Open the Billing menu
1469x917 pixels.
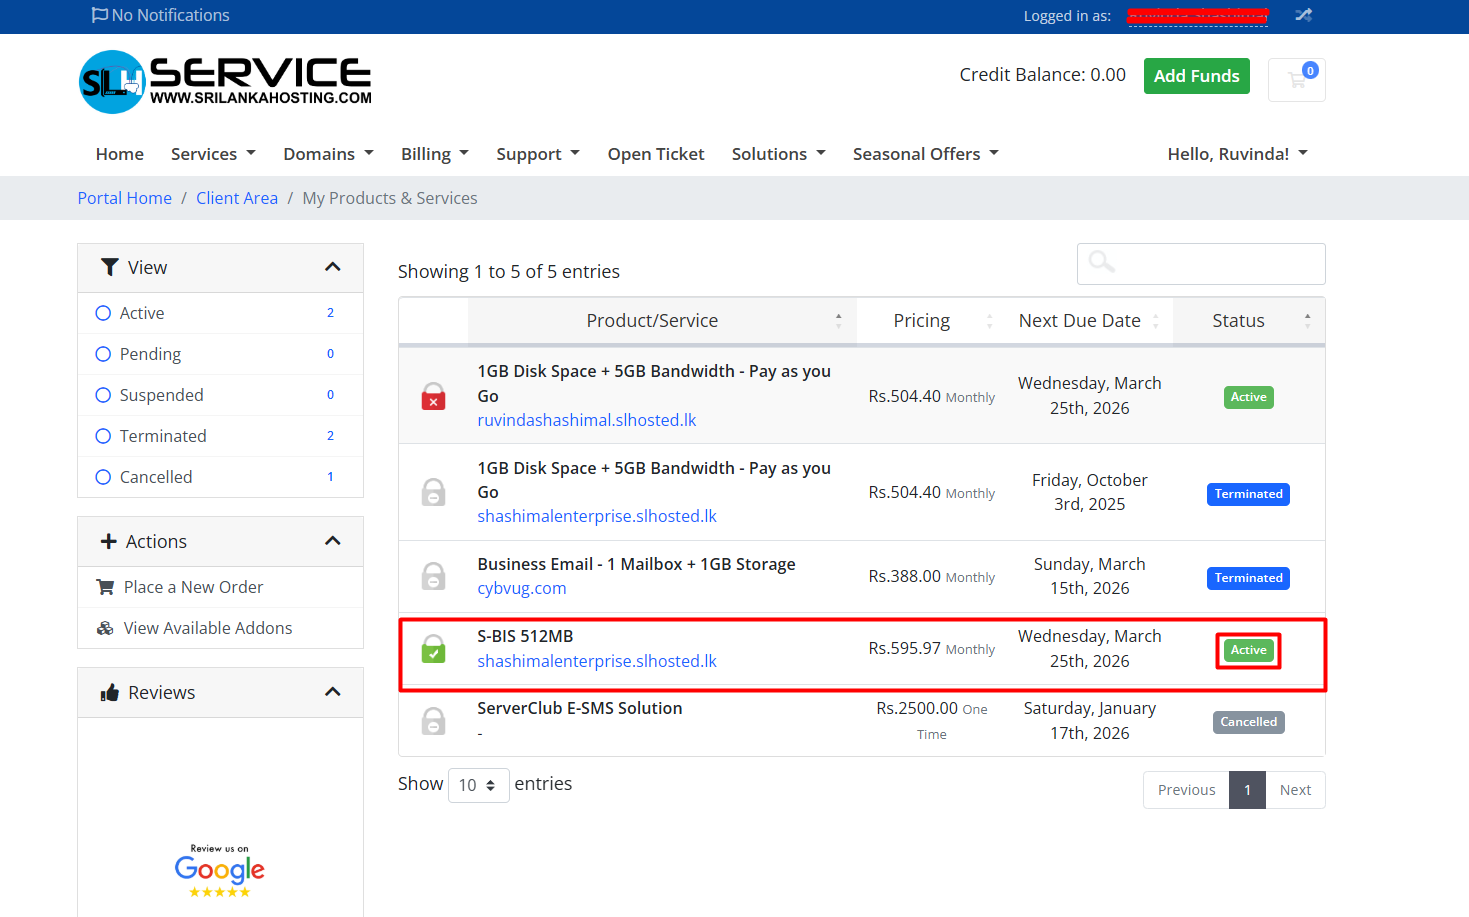(x=434, y=154)
